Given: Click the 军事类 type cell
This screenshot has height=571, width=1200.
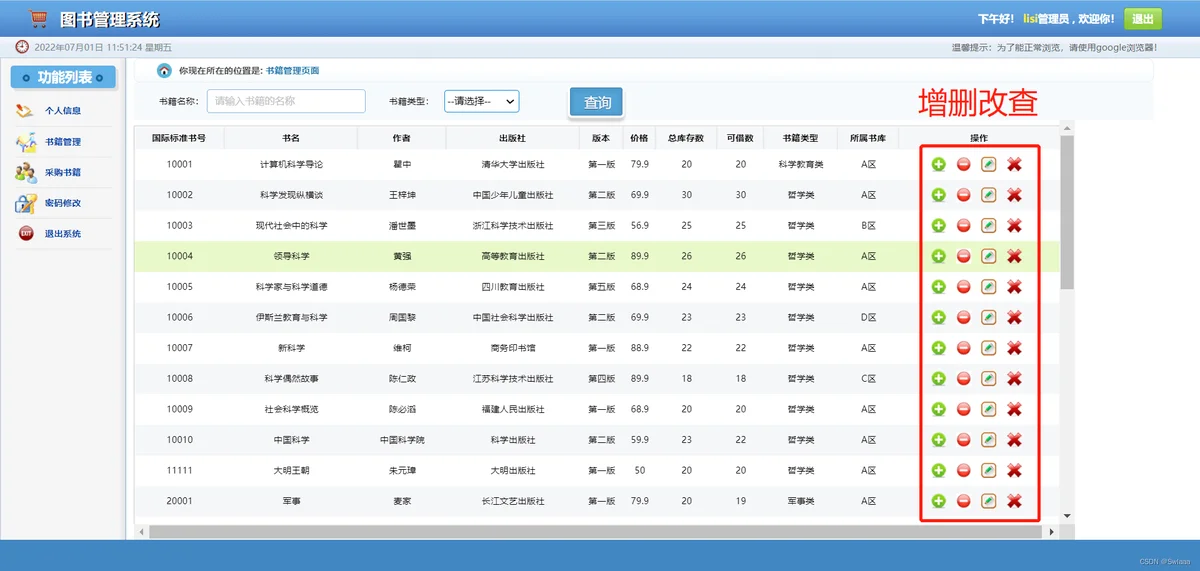Looking at the screenshot, I should pos(802,501).
